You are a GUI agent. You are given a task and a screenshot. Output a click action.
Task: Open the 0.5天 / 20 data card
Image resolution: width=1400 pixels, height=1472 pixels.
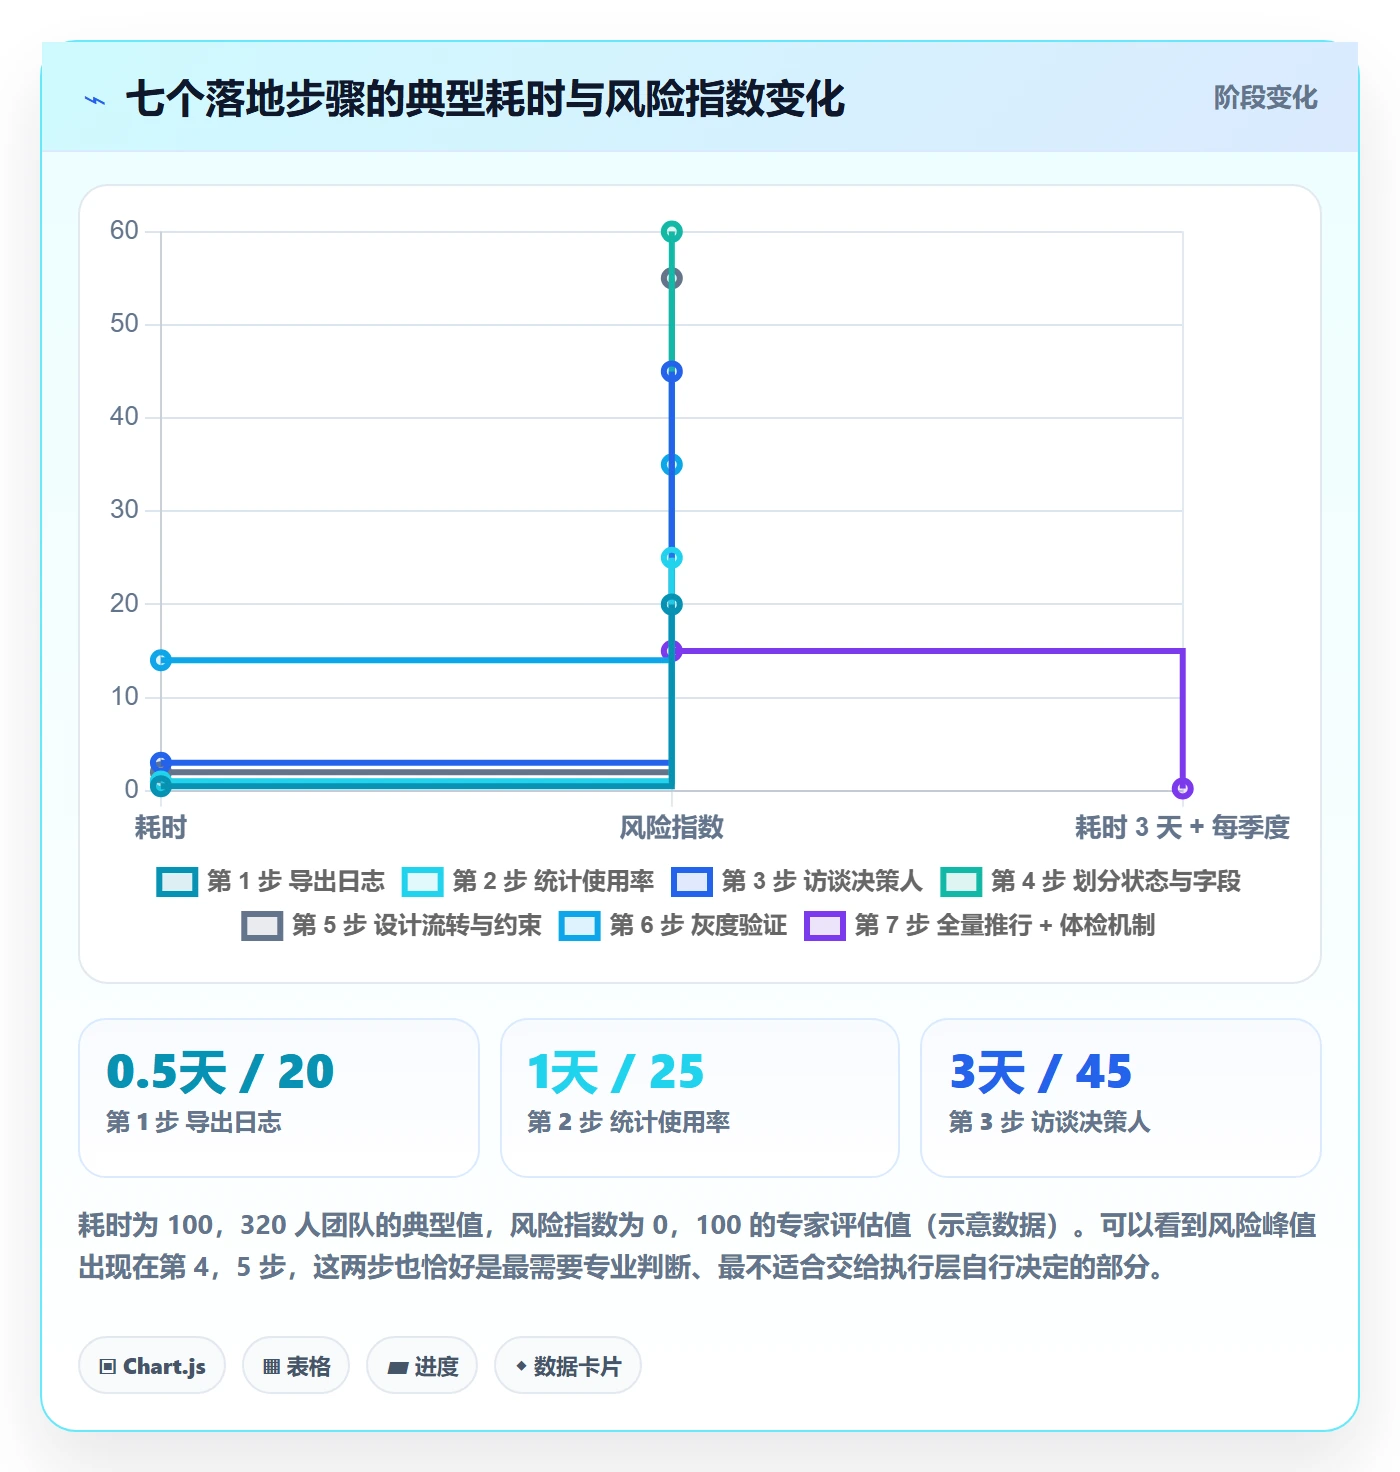(x=279, y=1098)
